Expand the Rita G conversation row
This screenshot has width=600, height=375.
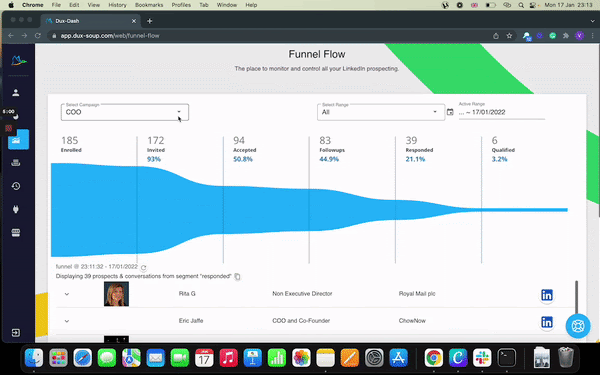tap(67, 294)
